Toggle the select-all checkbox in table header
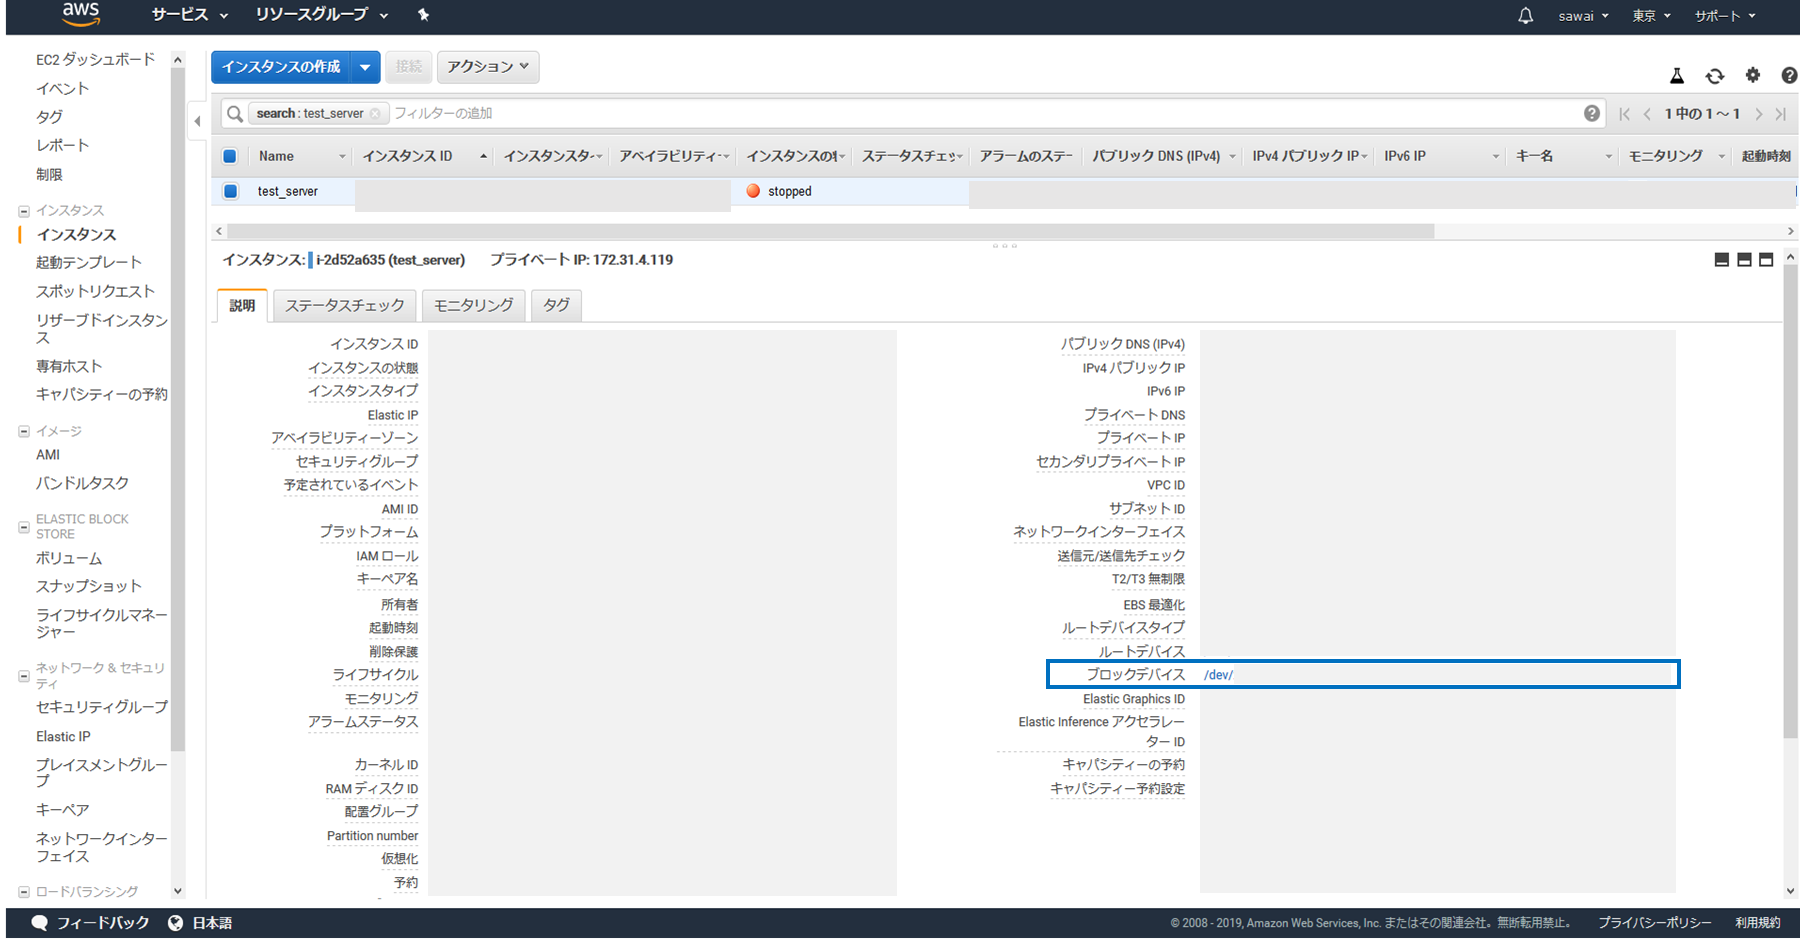This screenshot has width=1800, height=939. coord(230,156)
